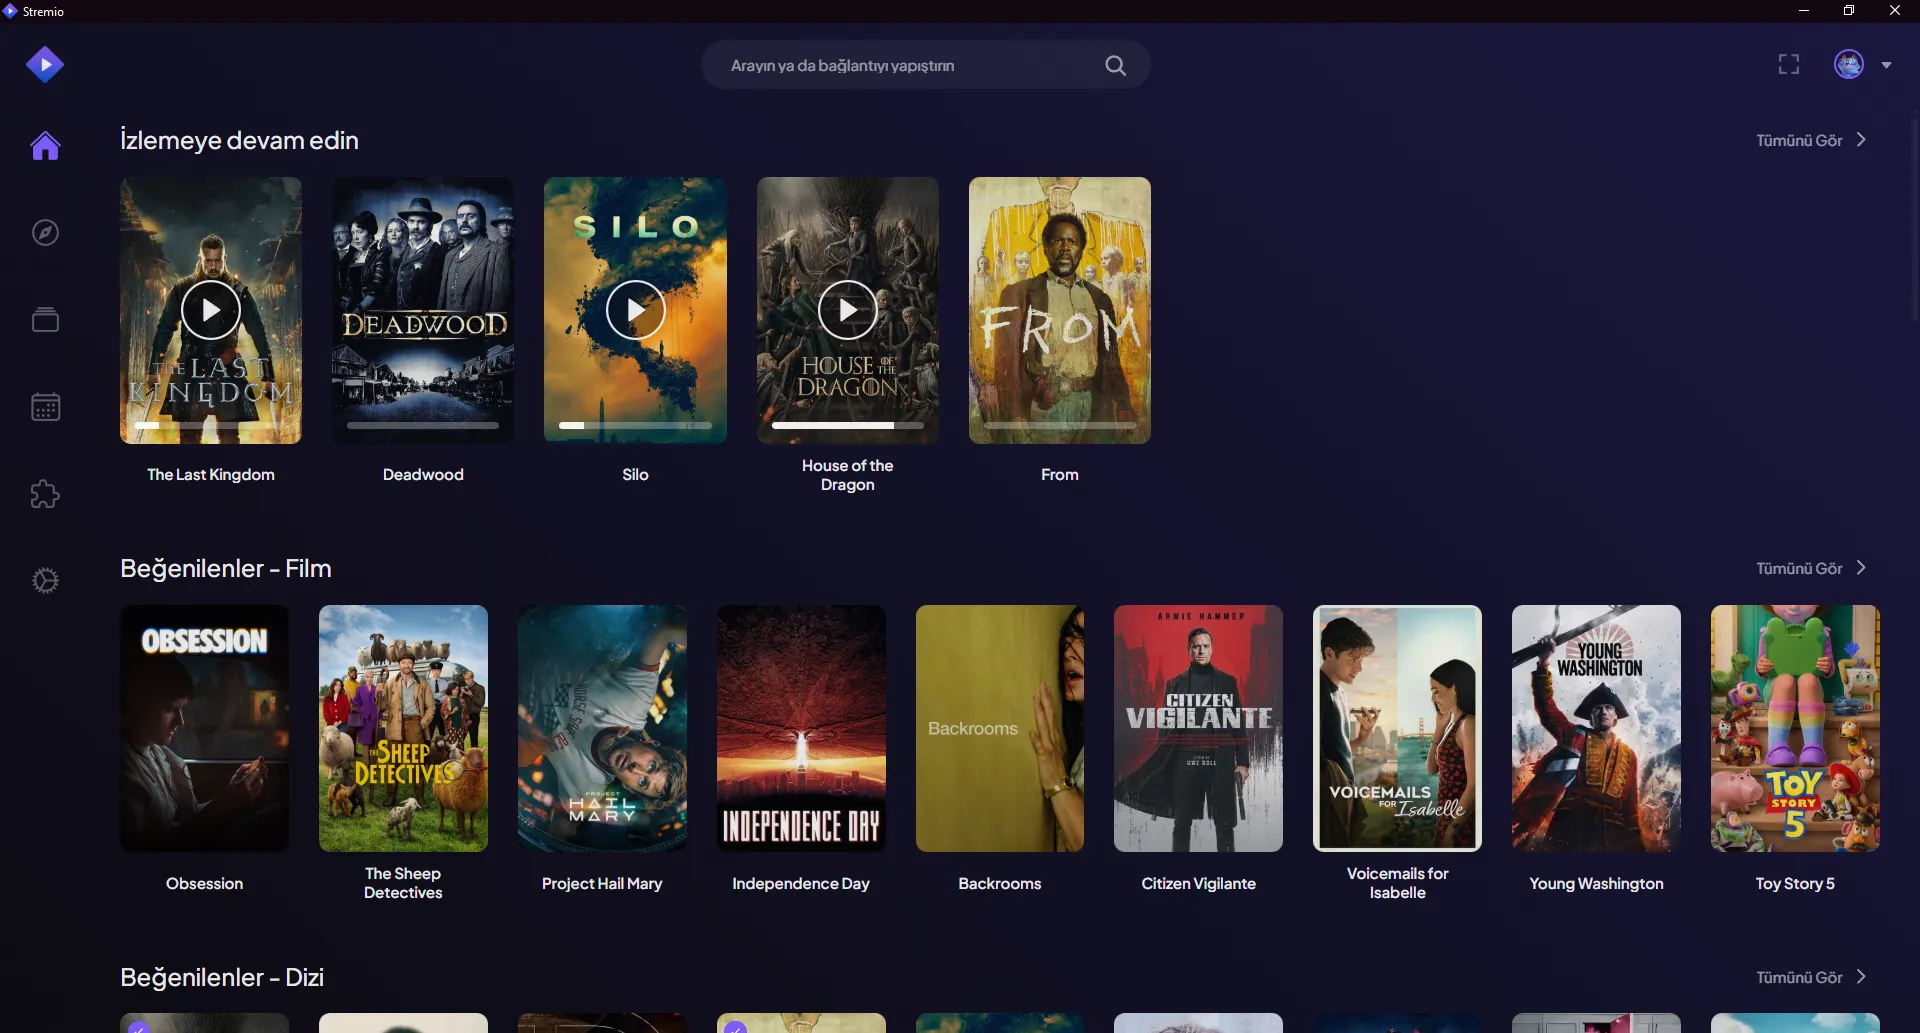Click the user profile avatar
Viewport: 1920px width, 1033px height.
(x=1849, y=65)
